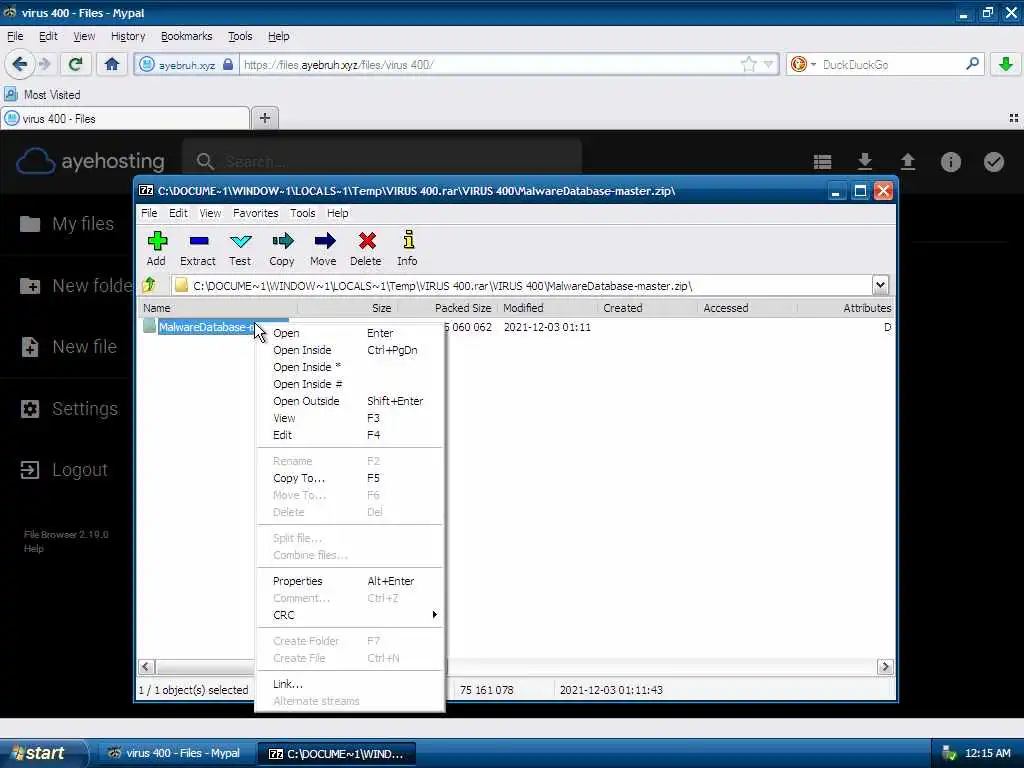The image size is (1024, 768).
Task: Click Logout in ayehosting sidebar
Action: point(63,470)
